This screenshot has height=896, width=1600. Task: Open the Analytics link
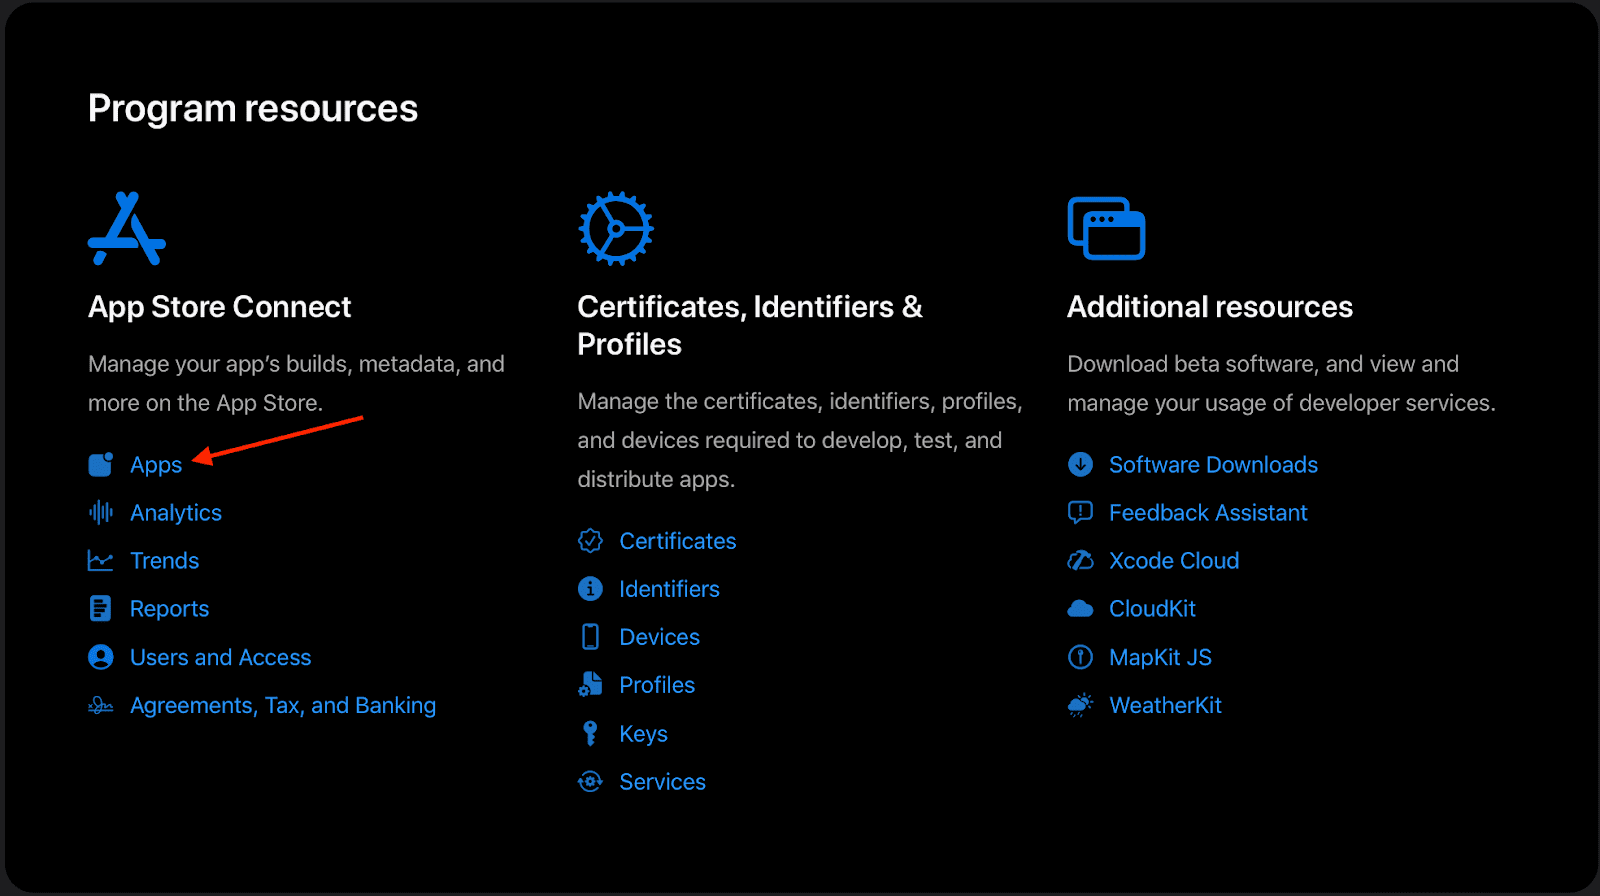tap(176, 513)
